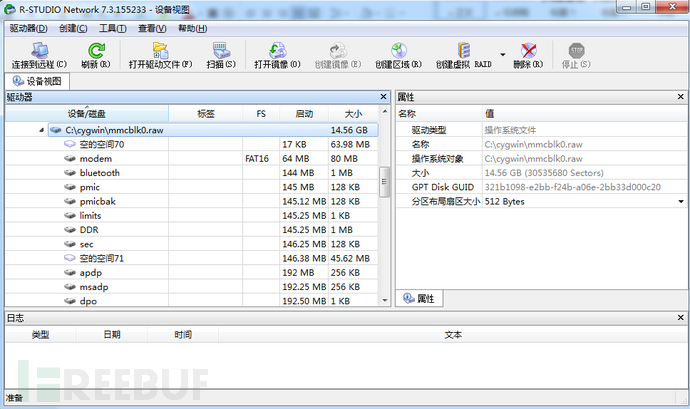Viewport: 690px width, 409px height.
Task: Open the 创建 menu
Action: (x=73, y=29)
